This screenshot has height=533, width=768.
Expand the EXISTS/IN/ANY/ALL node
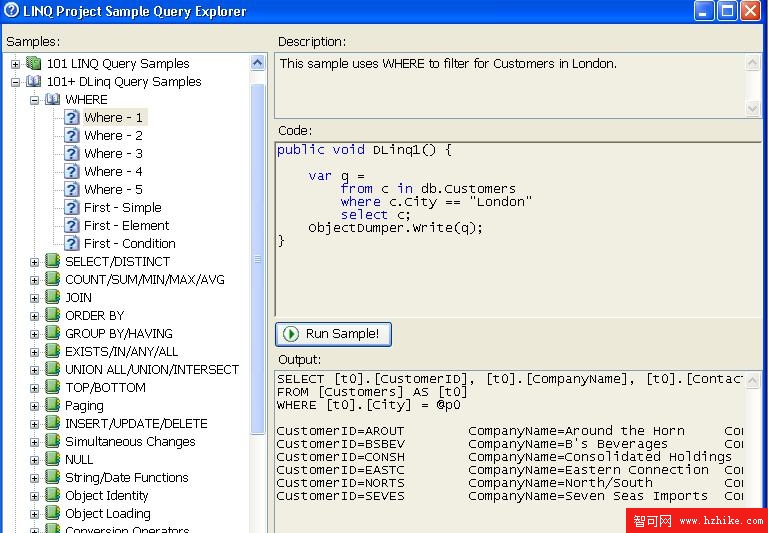[x=34, y=352]
